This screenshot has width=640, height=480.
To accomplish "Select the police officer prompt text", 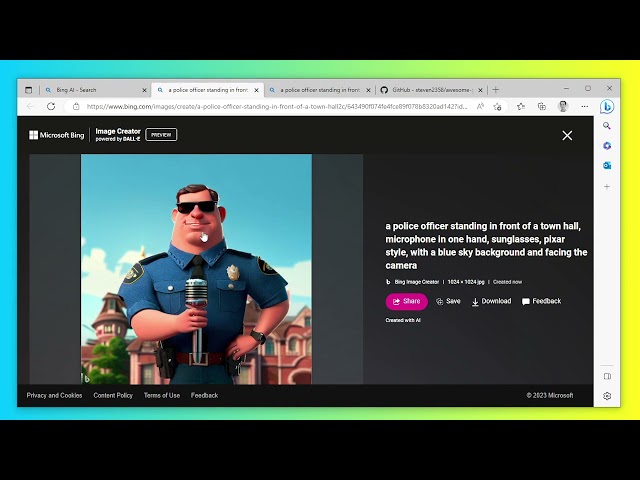I will pos(486,246).
